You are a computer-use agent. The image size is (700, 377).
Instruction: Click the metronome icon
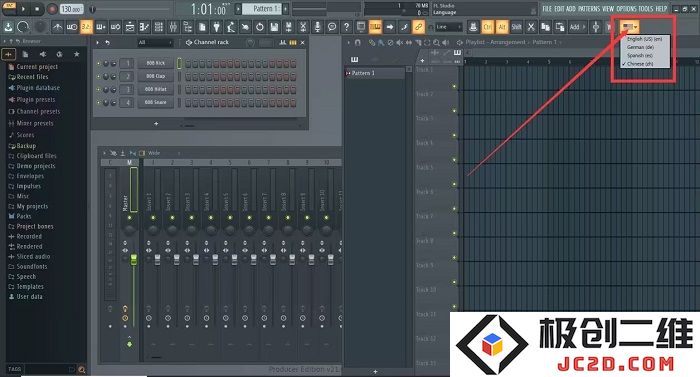click(58, 27)
